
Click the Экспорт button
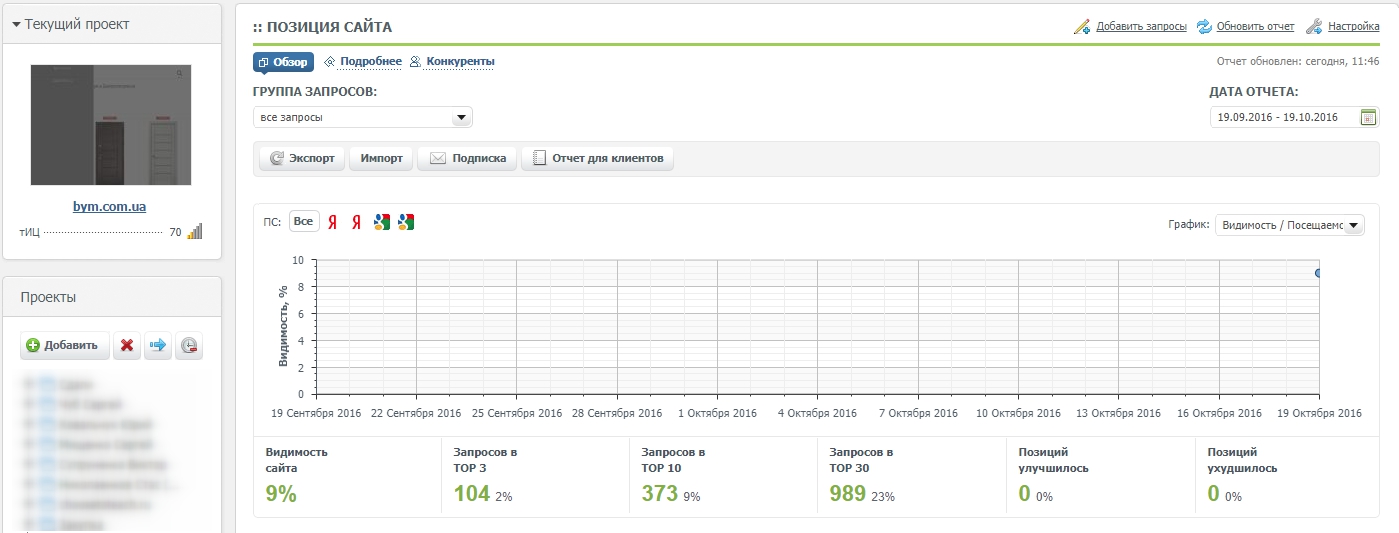click(303, 158)
